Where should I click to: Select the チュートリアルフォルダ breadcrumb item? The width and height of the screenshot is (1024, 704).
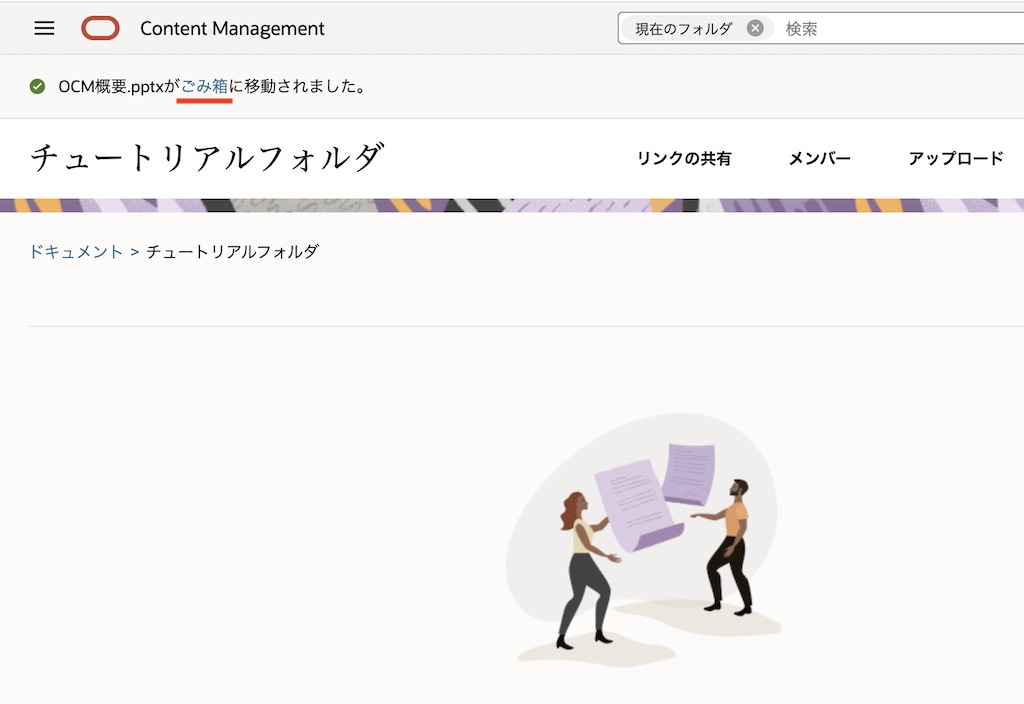point(235,252)
